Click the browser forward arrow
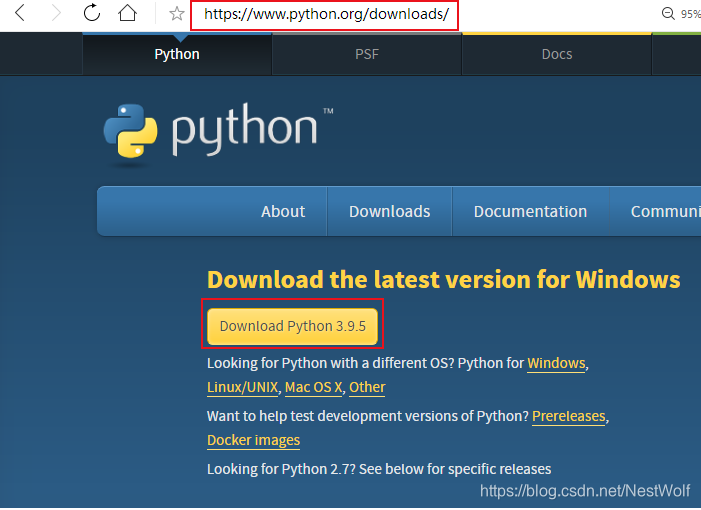The image size is (701, 510). (55, 13)
